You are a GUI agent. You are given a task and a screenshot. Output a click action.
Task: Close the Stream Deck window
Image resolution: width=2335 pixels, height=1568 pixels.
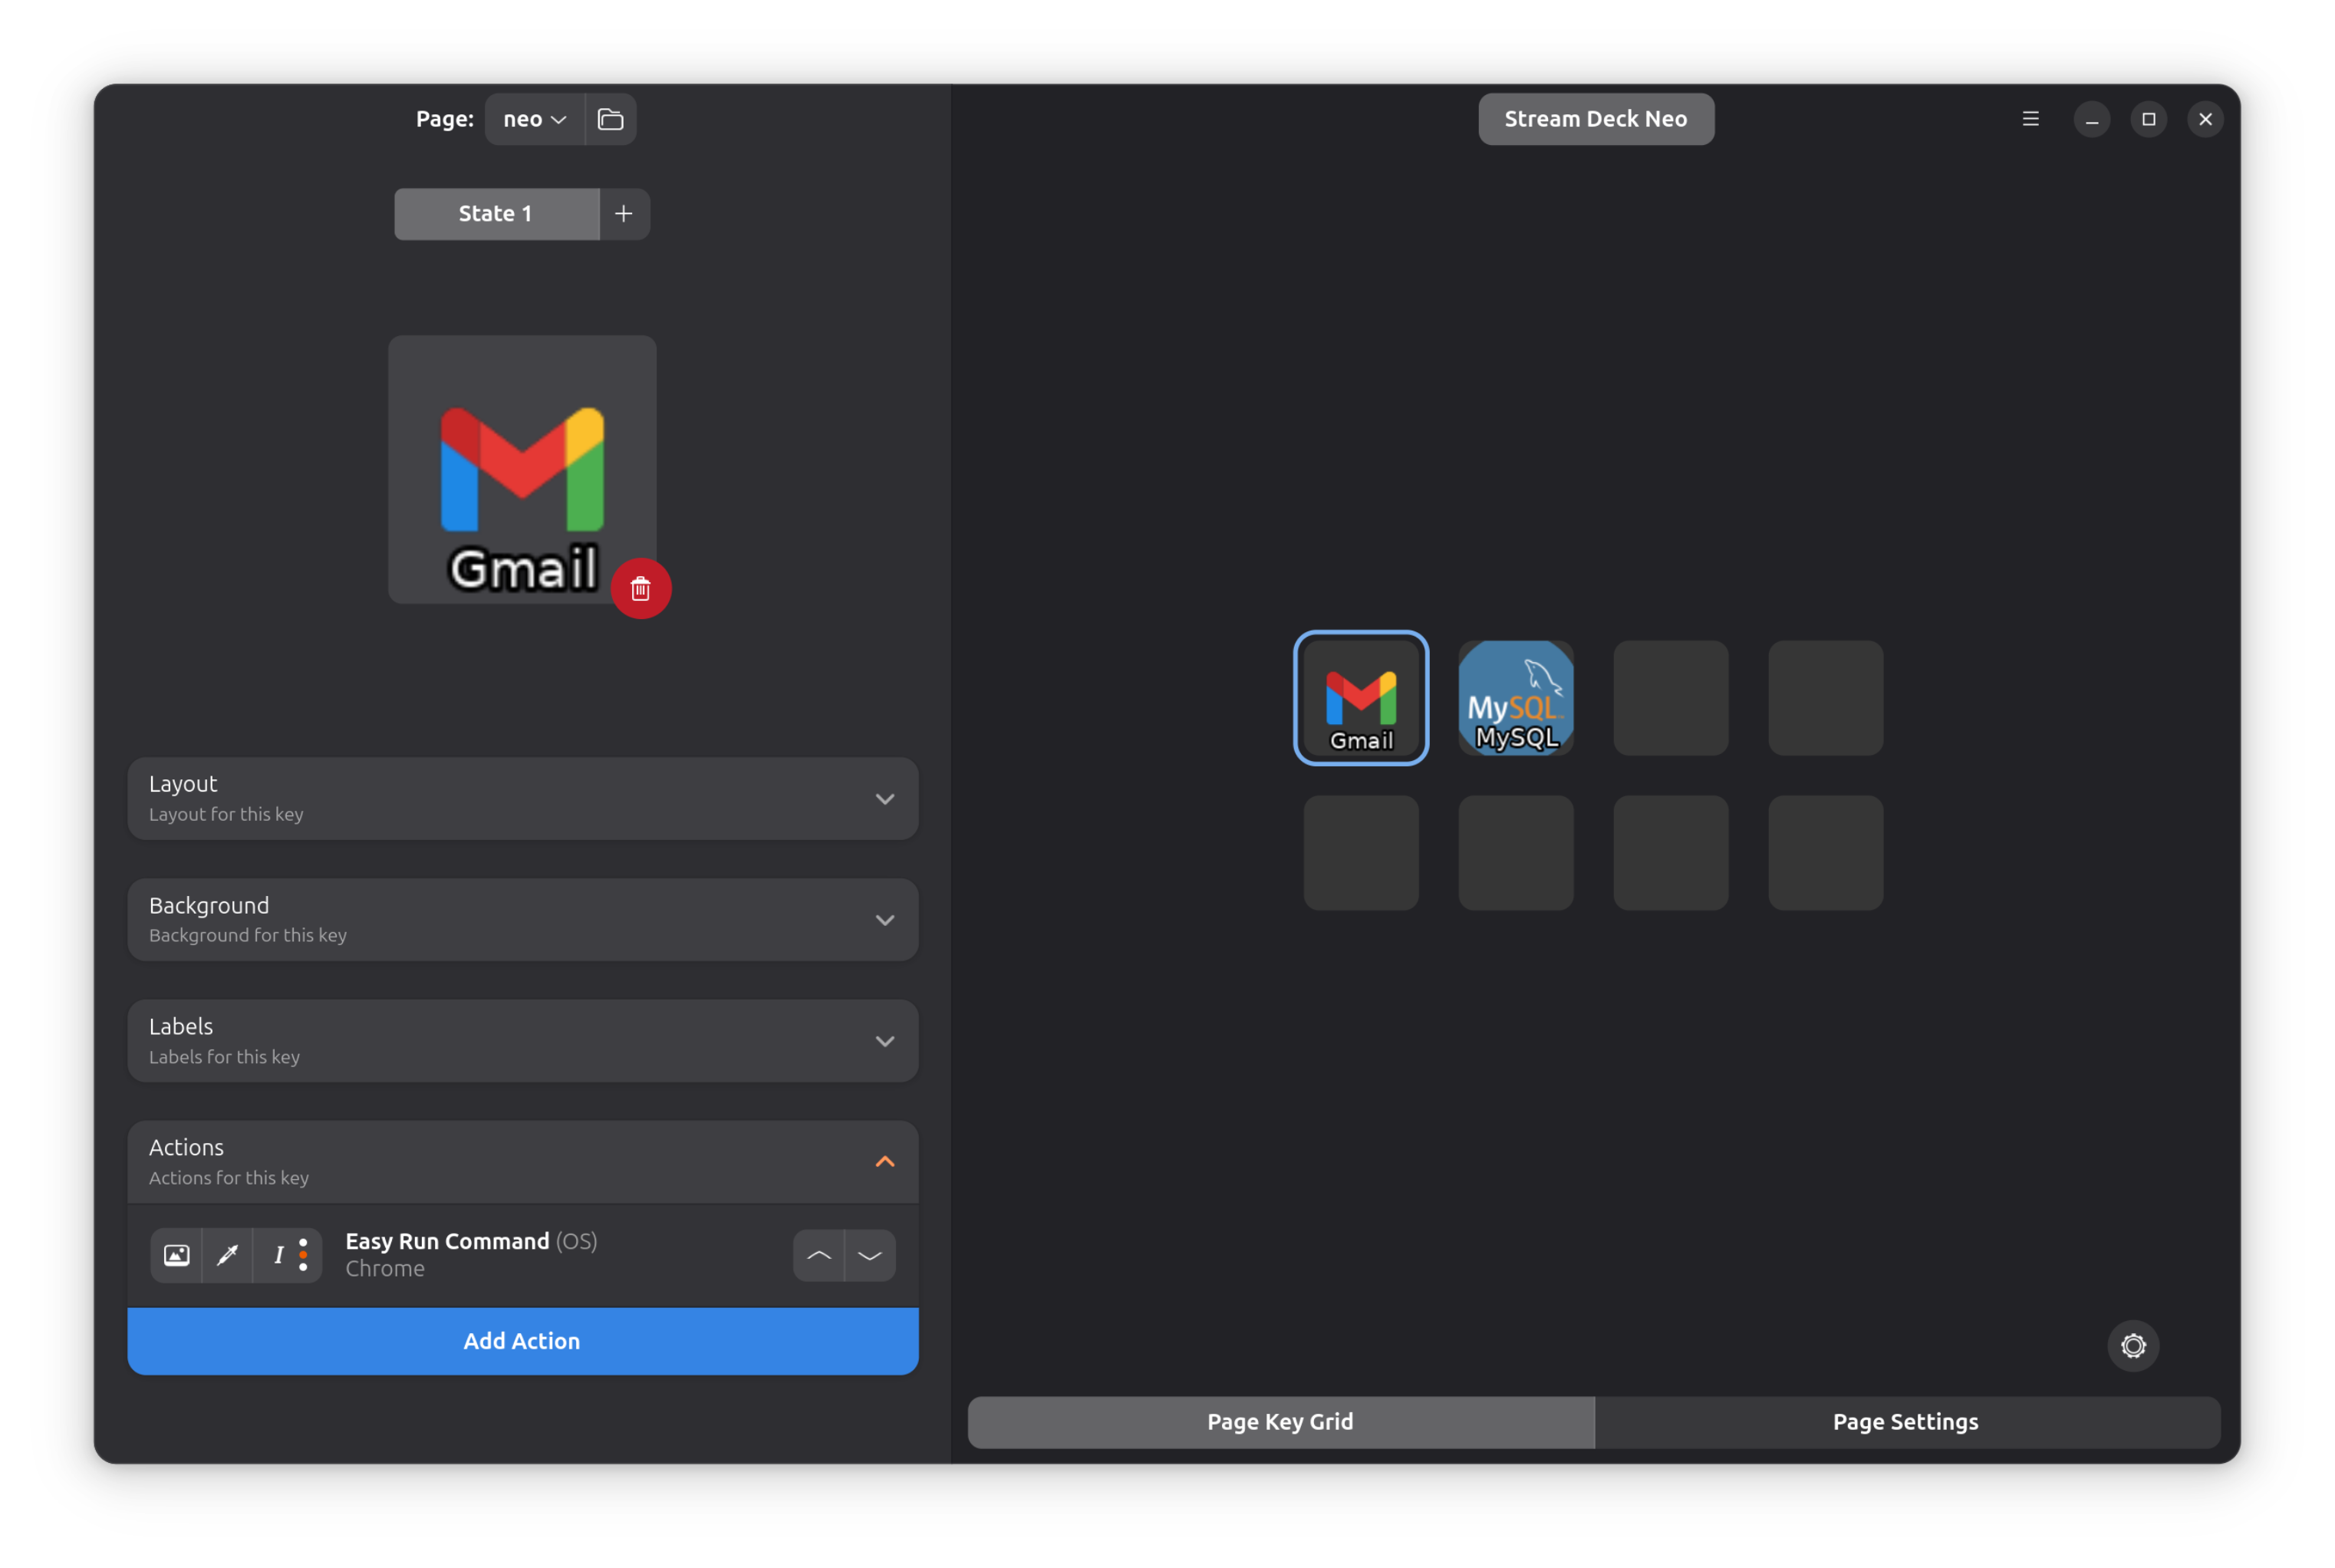coord(2205,119)
